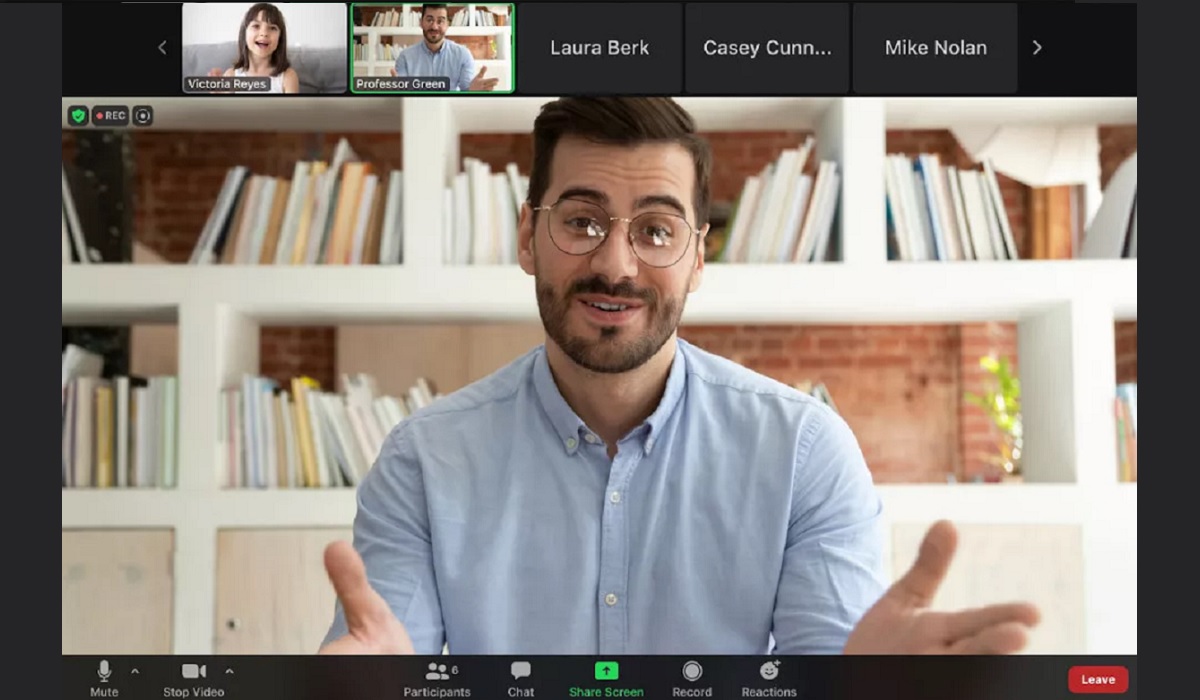Leave the meeting
The image size is (1200, 700).
[x=1098, y=680]
